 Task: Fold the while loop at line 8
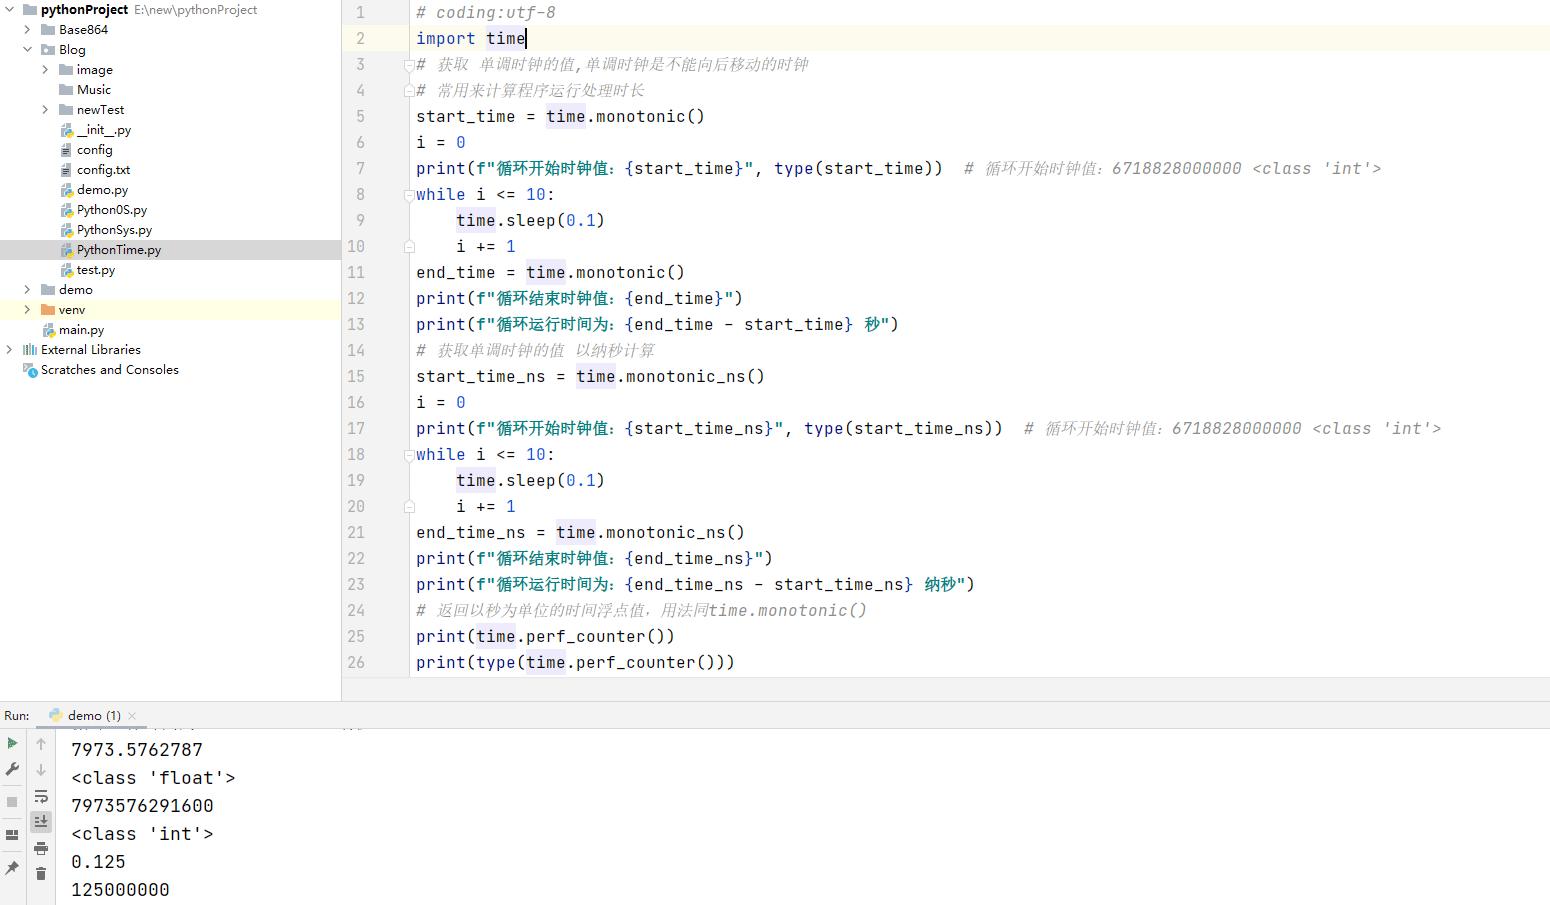point(409,195)
